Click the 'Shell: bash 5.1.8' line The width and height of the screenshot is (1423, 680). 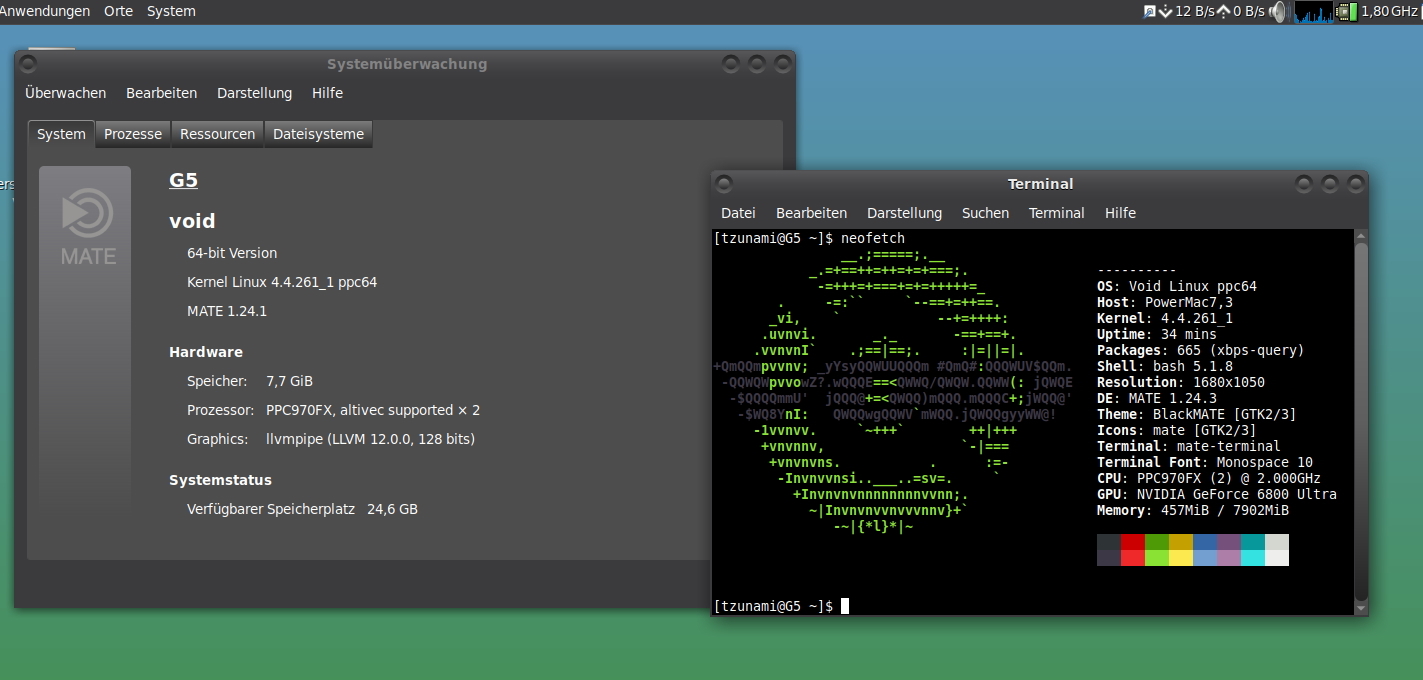click(x=1165, y=367)
